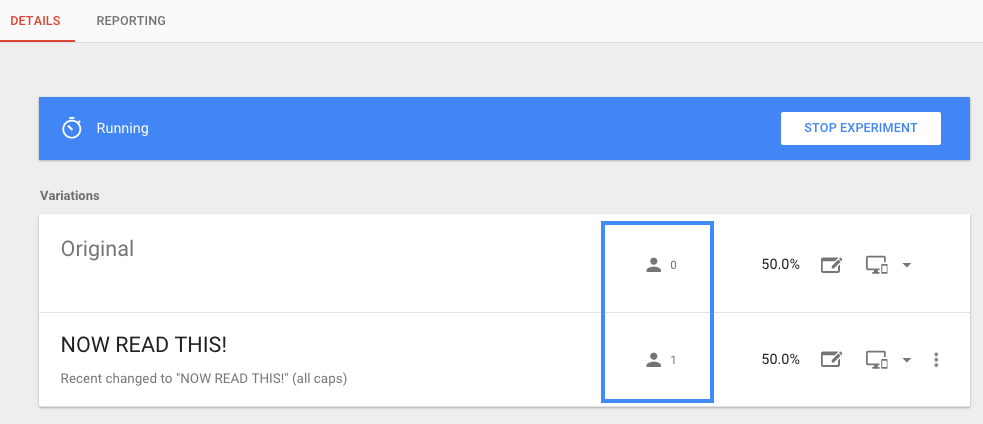Click the device preview icon in NOW READ THIS! row
This screenshot has width=983, height=424.
[877, 359]
